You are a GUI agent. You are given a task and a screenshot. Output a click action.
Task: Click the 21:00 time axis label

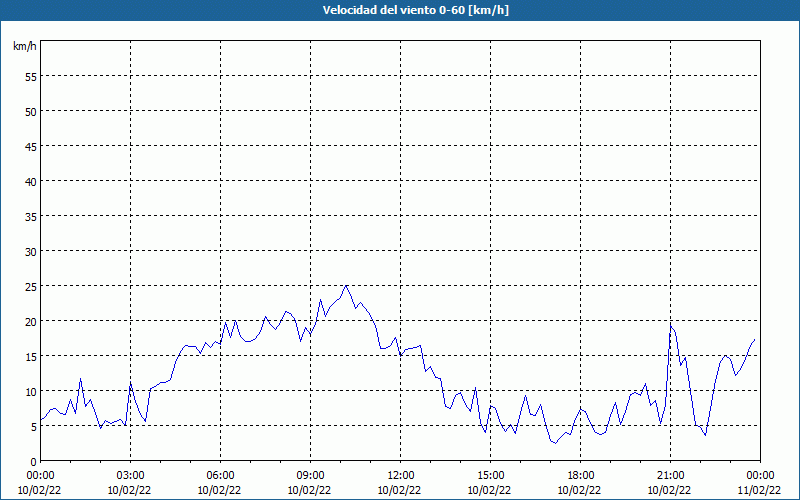pyautogui.click(x=670, y=475)
